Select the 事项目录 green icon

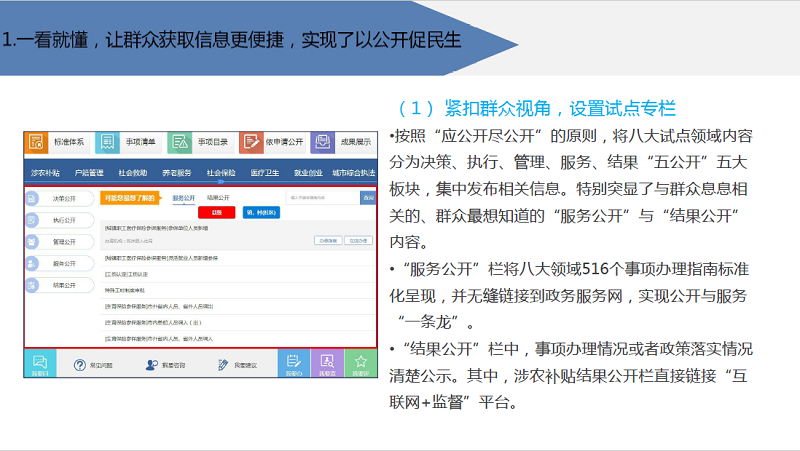[179, 142]
